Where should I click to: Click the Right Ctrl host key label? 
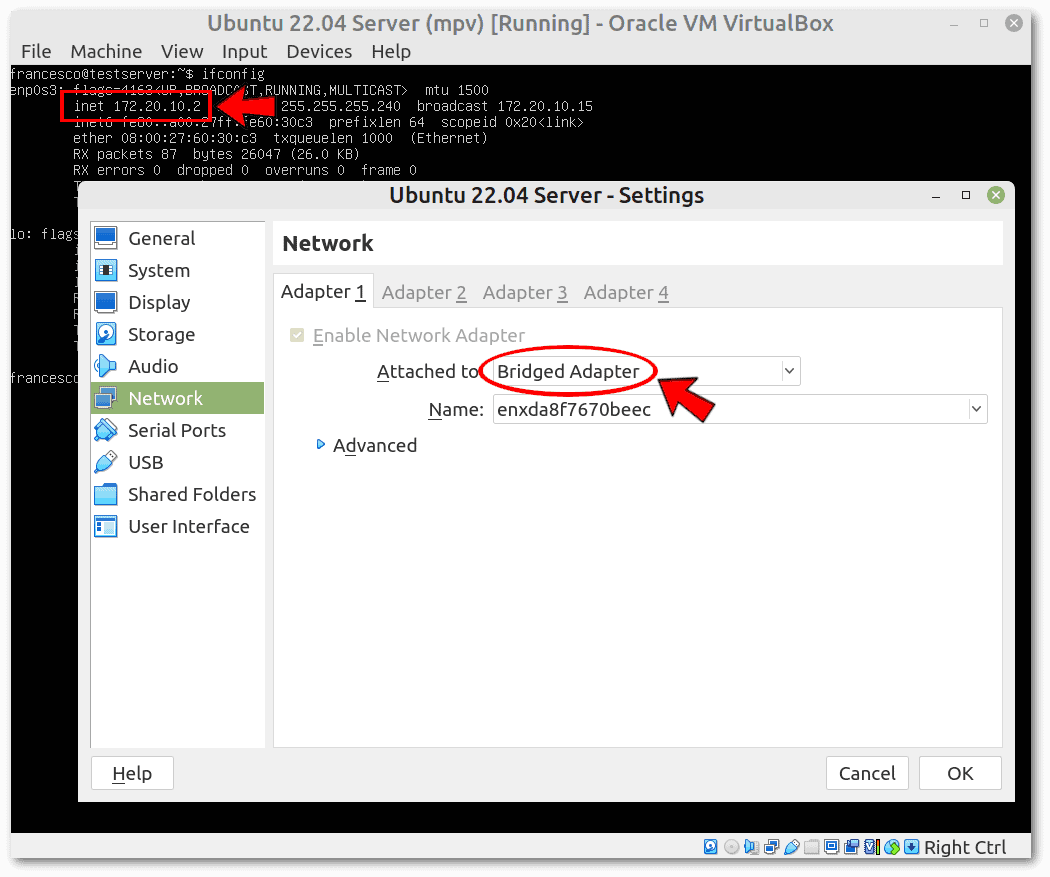(965, 847)
